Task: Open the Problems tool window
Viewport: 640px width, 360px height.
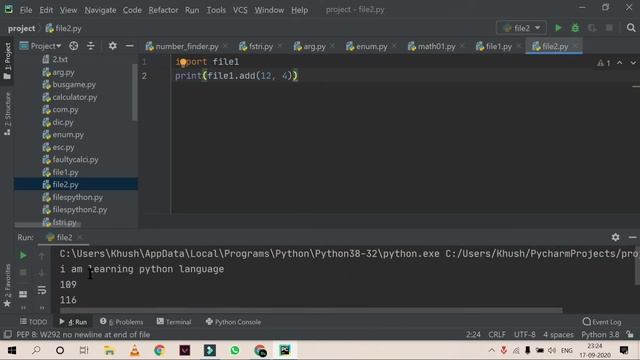Action: tap(122, 322)
